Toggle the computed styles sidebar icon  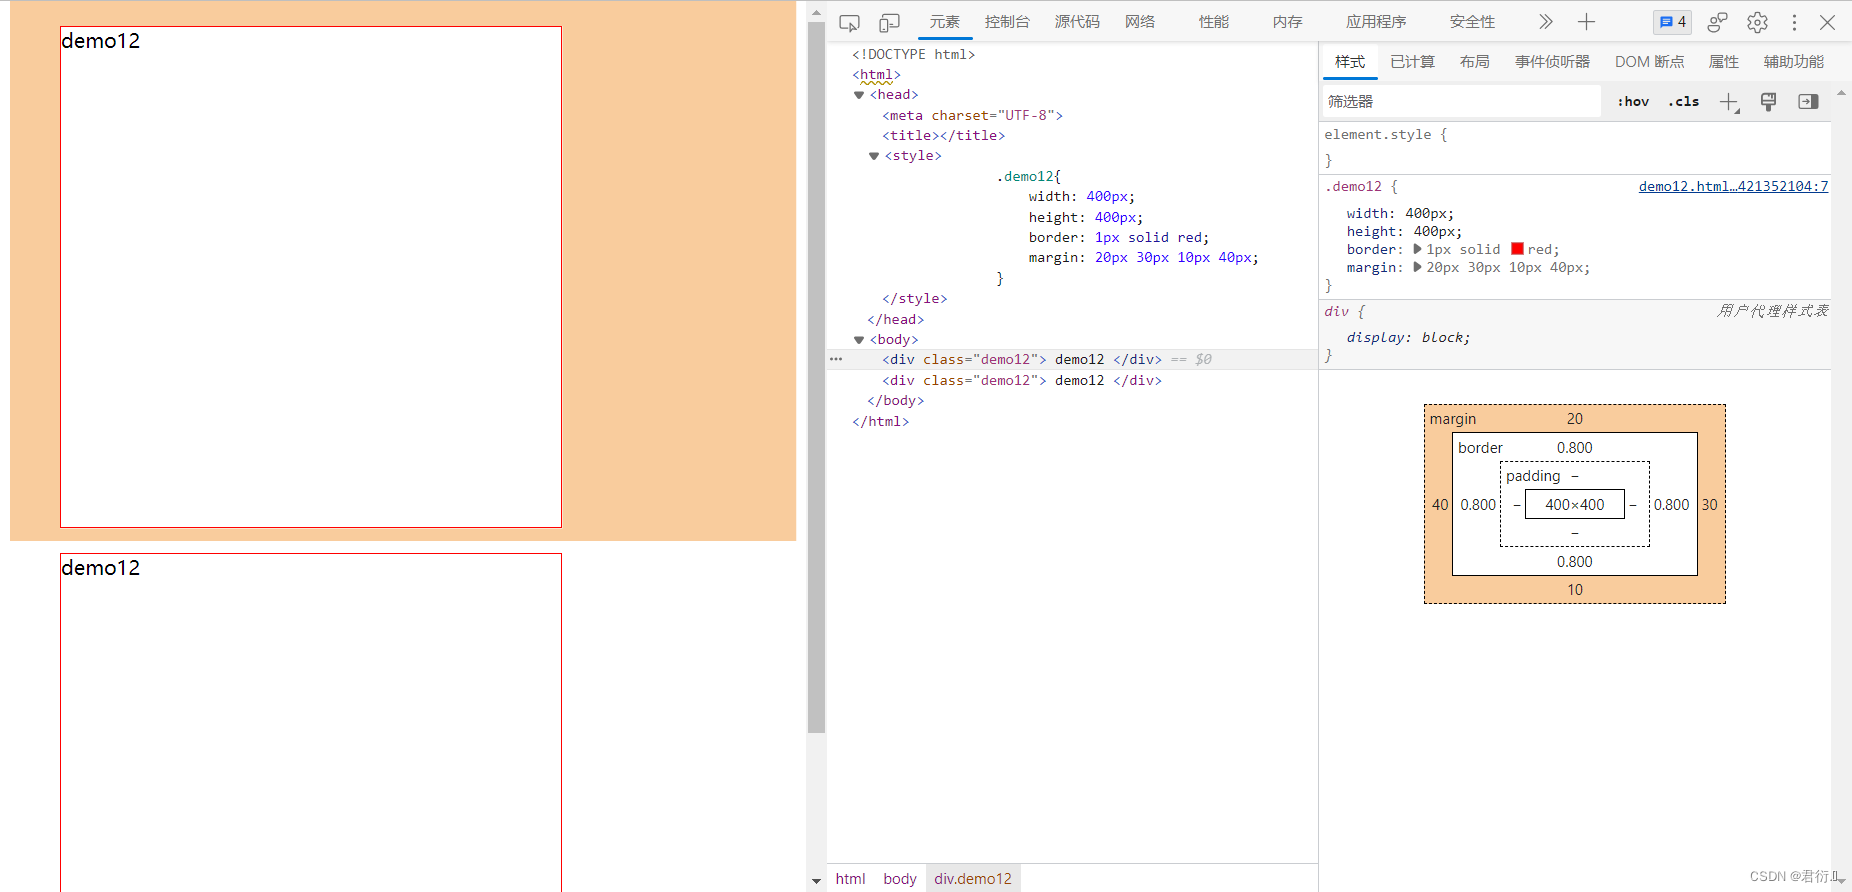click(1808, 102)
